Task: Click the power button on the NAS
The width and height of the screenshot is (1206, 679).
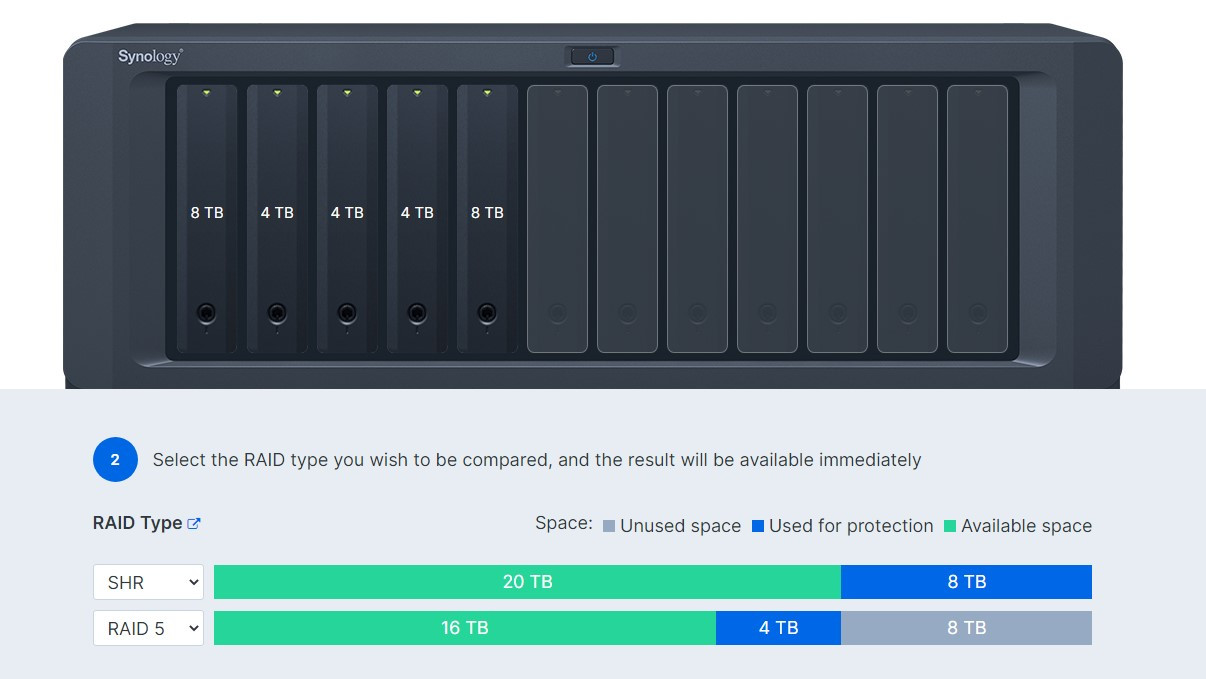Action: 592,57
